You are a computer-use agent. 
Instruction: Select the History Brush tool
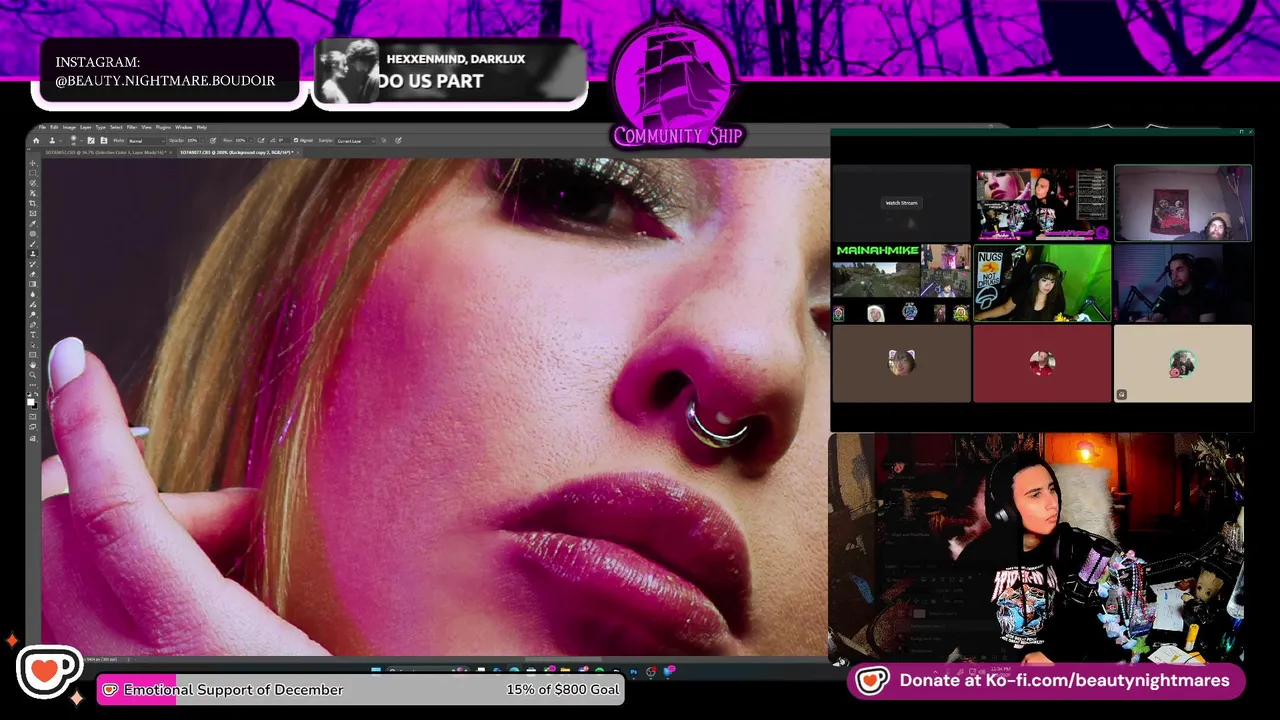point(32,264)
